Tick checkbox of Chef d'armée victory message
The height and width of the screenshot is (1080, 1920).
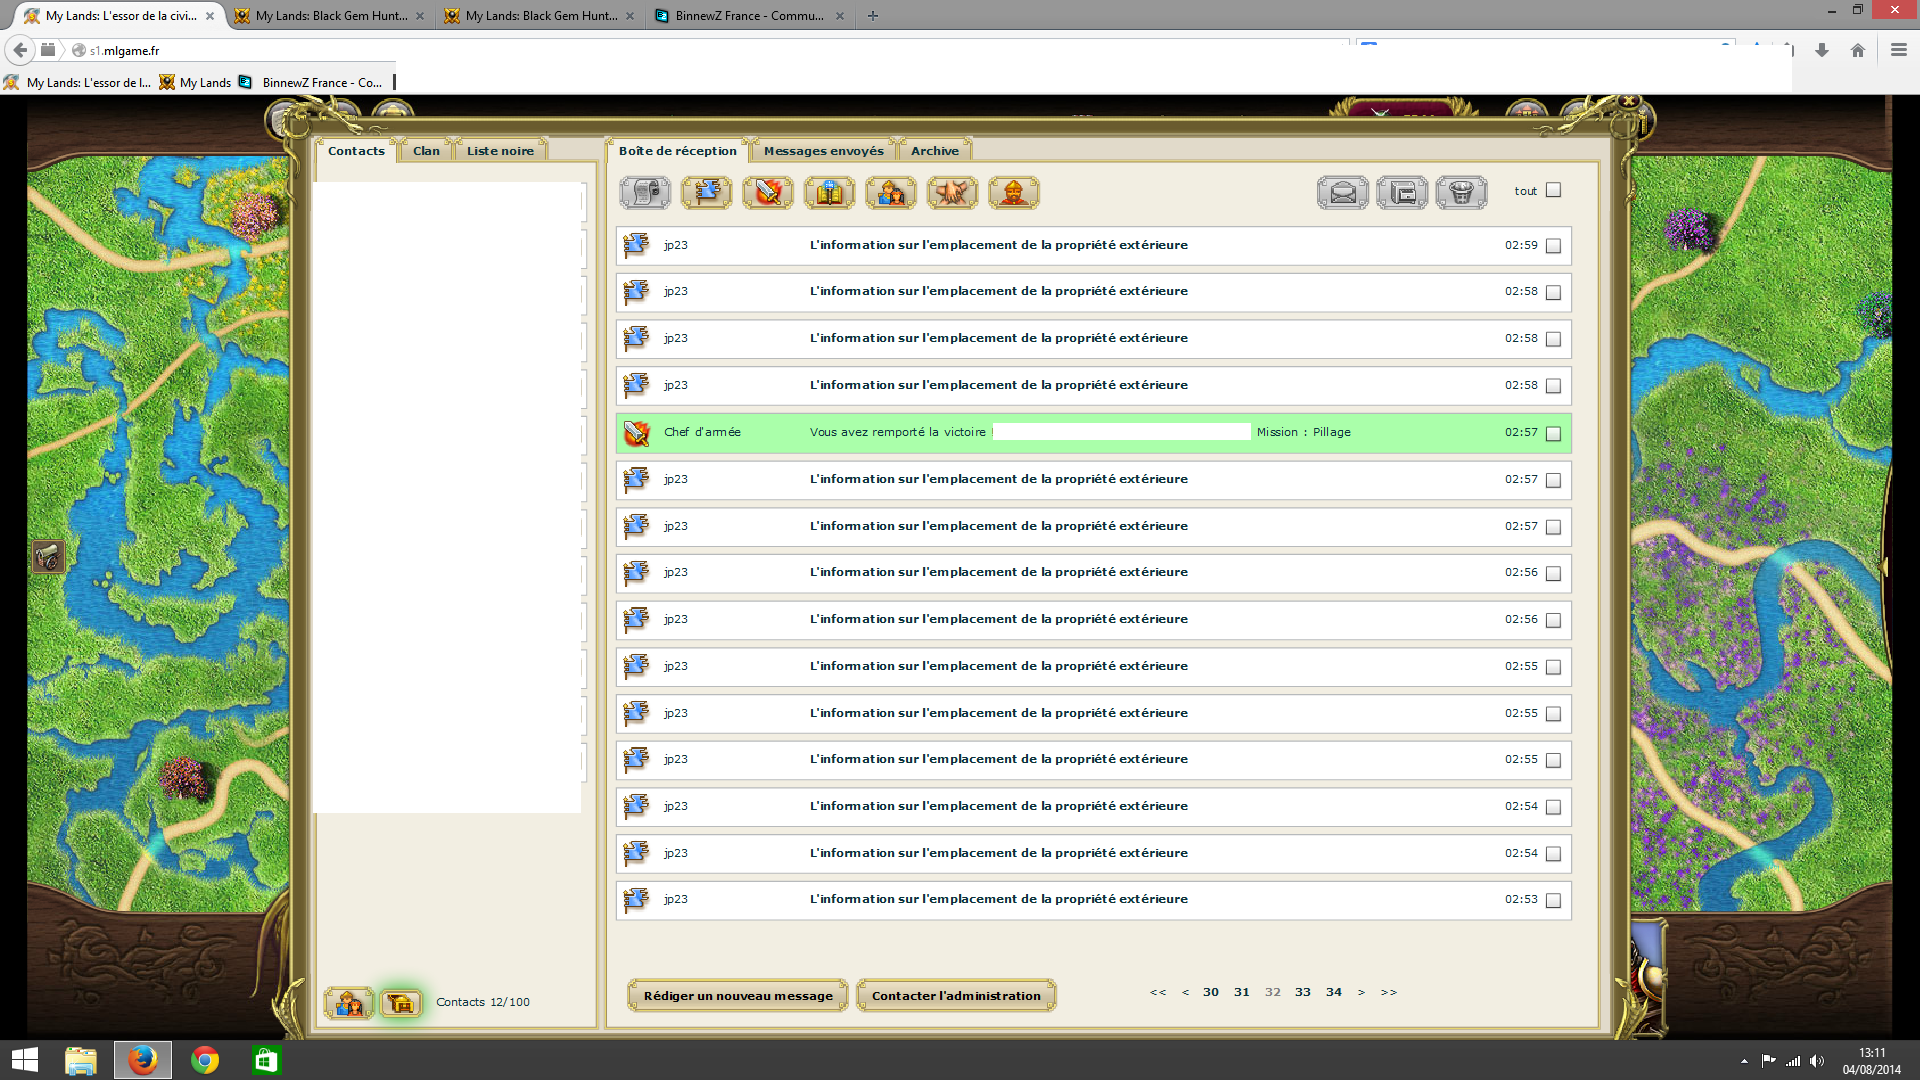1553,433
